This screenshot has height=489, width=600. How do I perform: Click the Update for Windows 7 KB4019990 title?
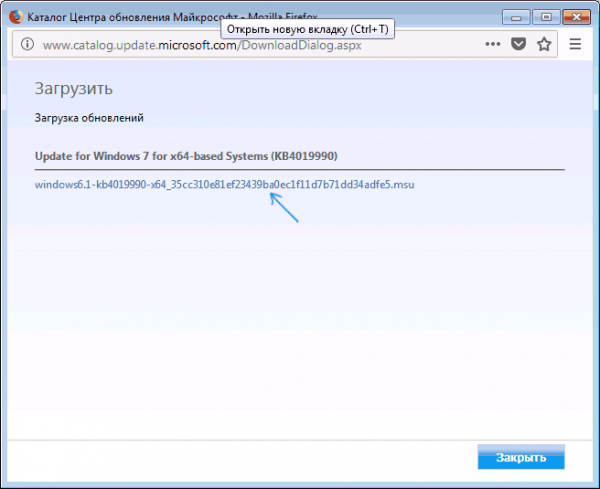(x=186, y=156)
